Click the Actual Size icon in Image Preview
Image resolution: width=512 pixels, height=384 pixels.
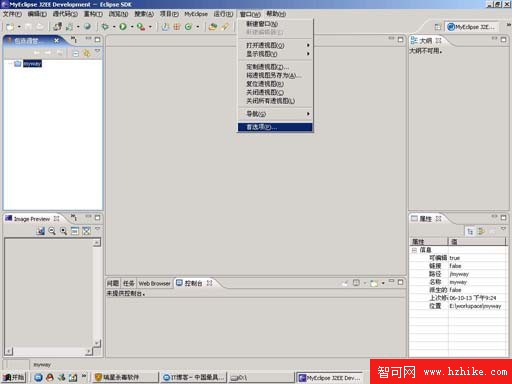point(75,231)
